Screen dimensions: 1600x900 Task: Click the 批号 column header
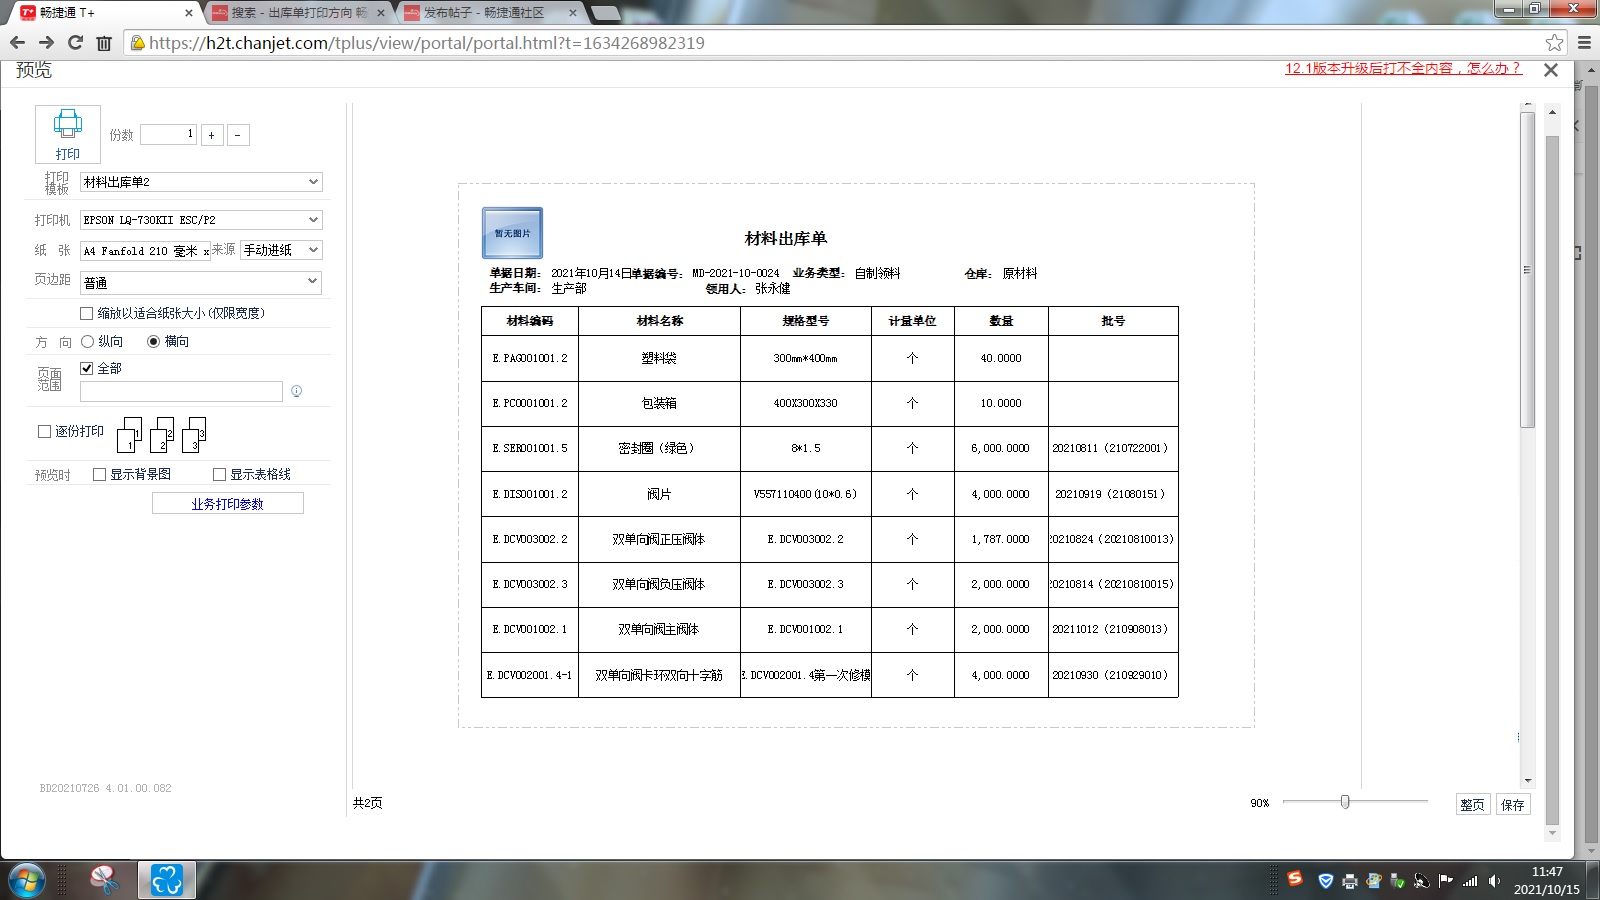pyautogui.click(x=1113, y=321)
